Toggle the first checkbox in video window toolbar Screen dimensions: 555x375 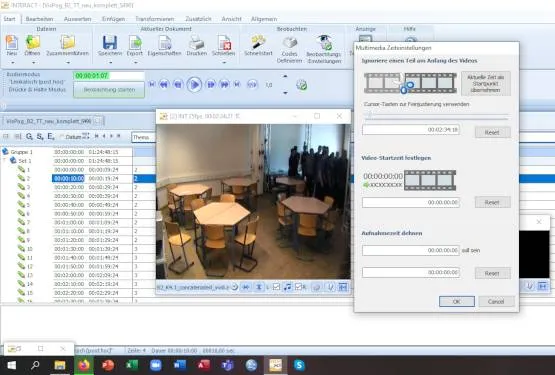tap(276, 287)
